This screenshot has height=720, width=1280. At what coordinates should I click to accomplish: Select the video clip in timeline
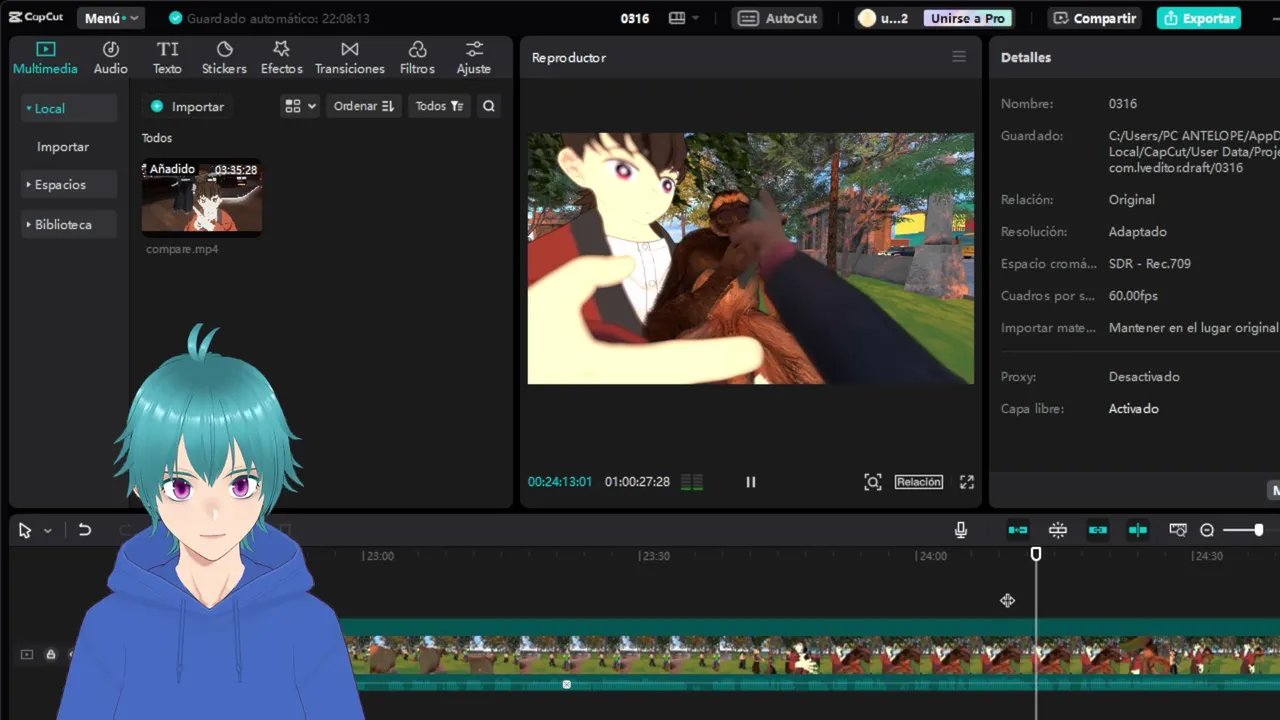tap(812, 655)
